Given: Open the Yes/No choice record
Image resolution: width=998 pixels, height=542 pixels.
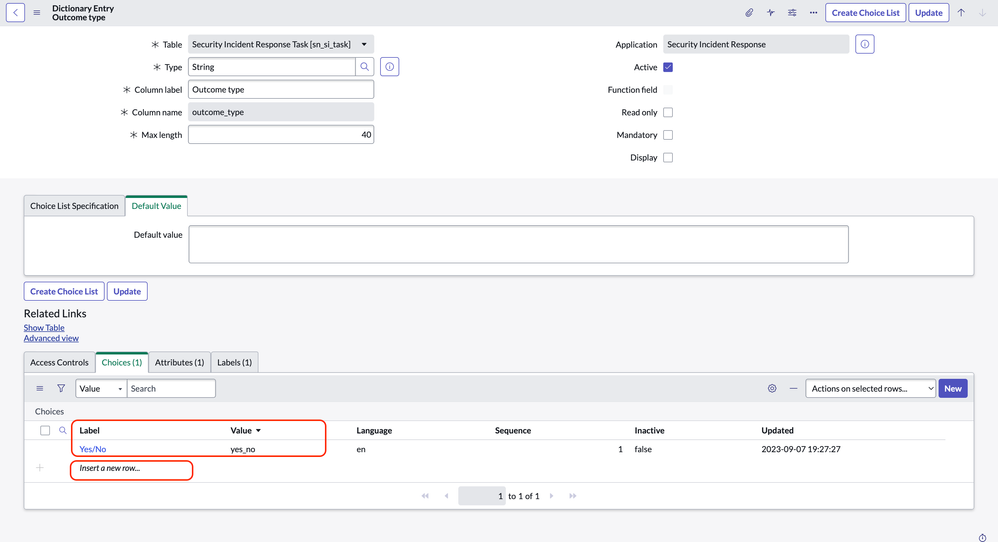Looking at the screenshot, I should 92,449.
